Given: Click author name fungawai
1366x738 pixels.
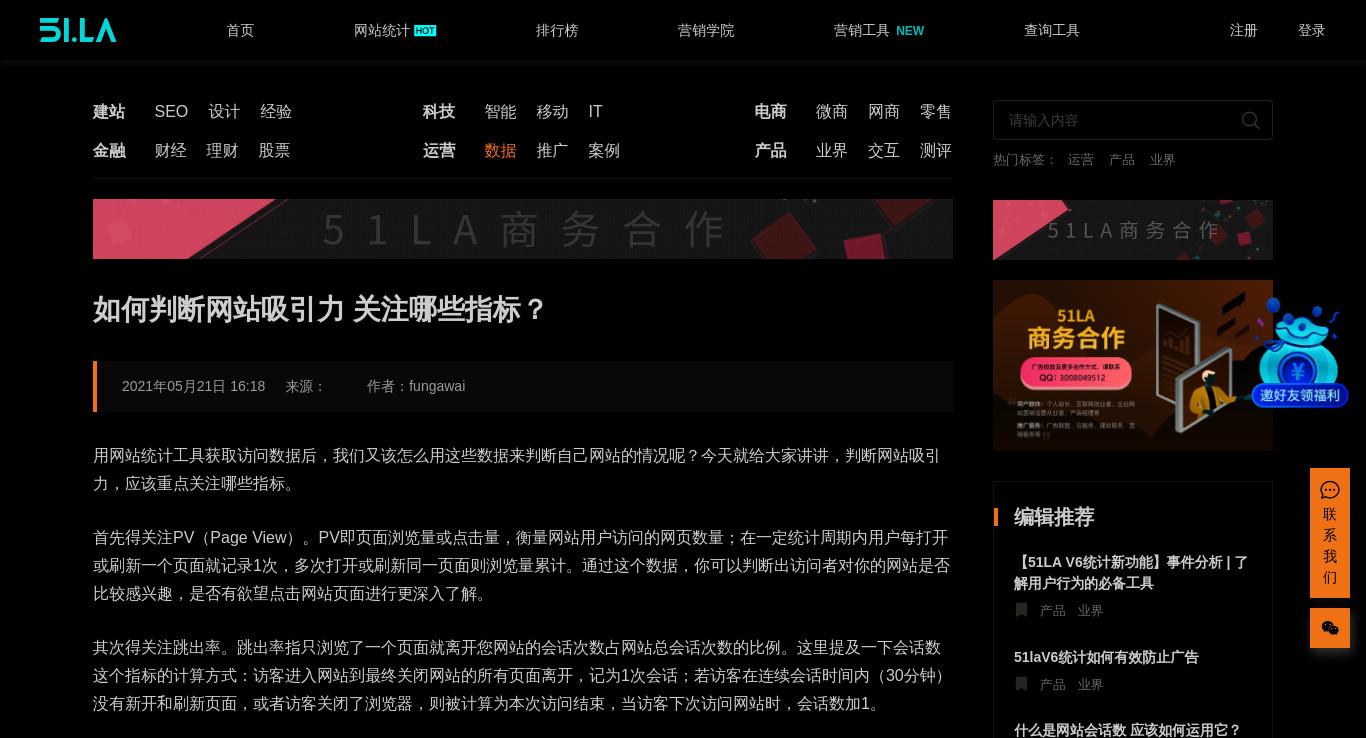Looking at the screenshot, I should (437, 386).
